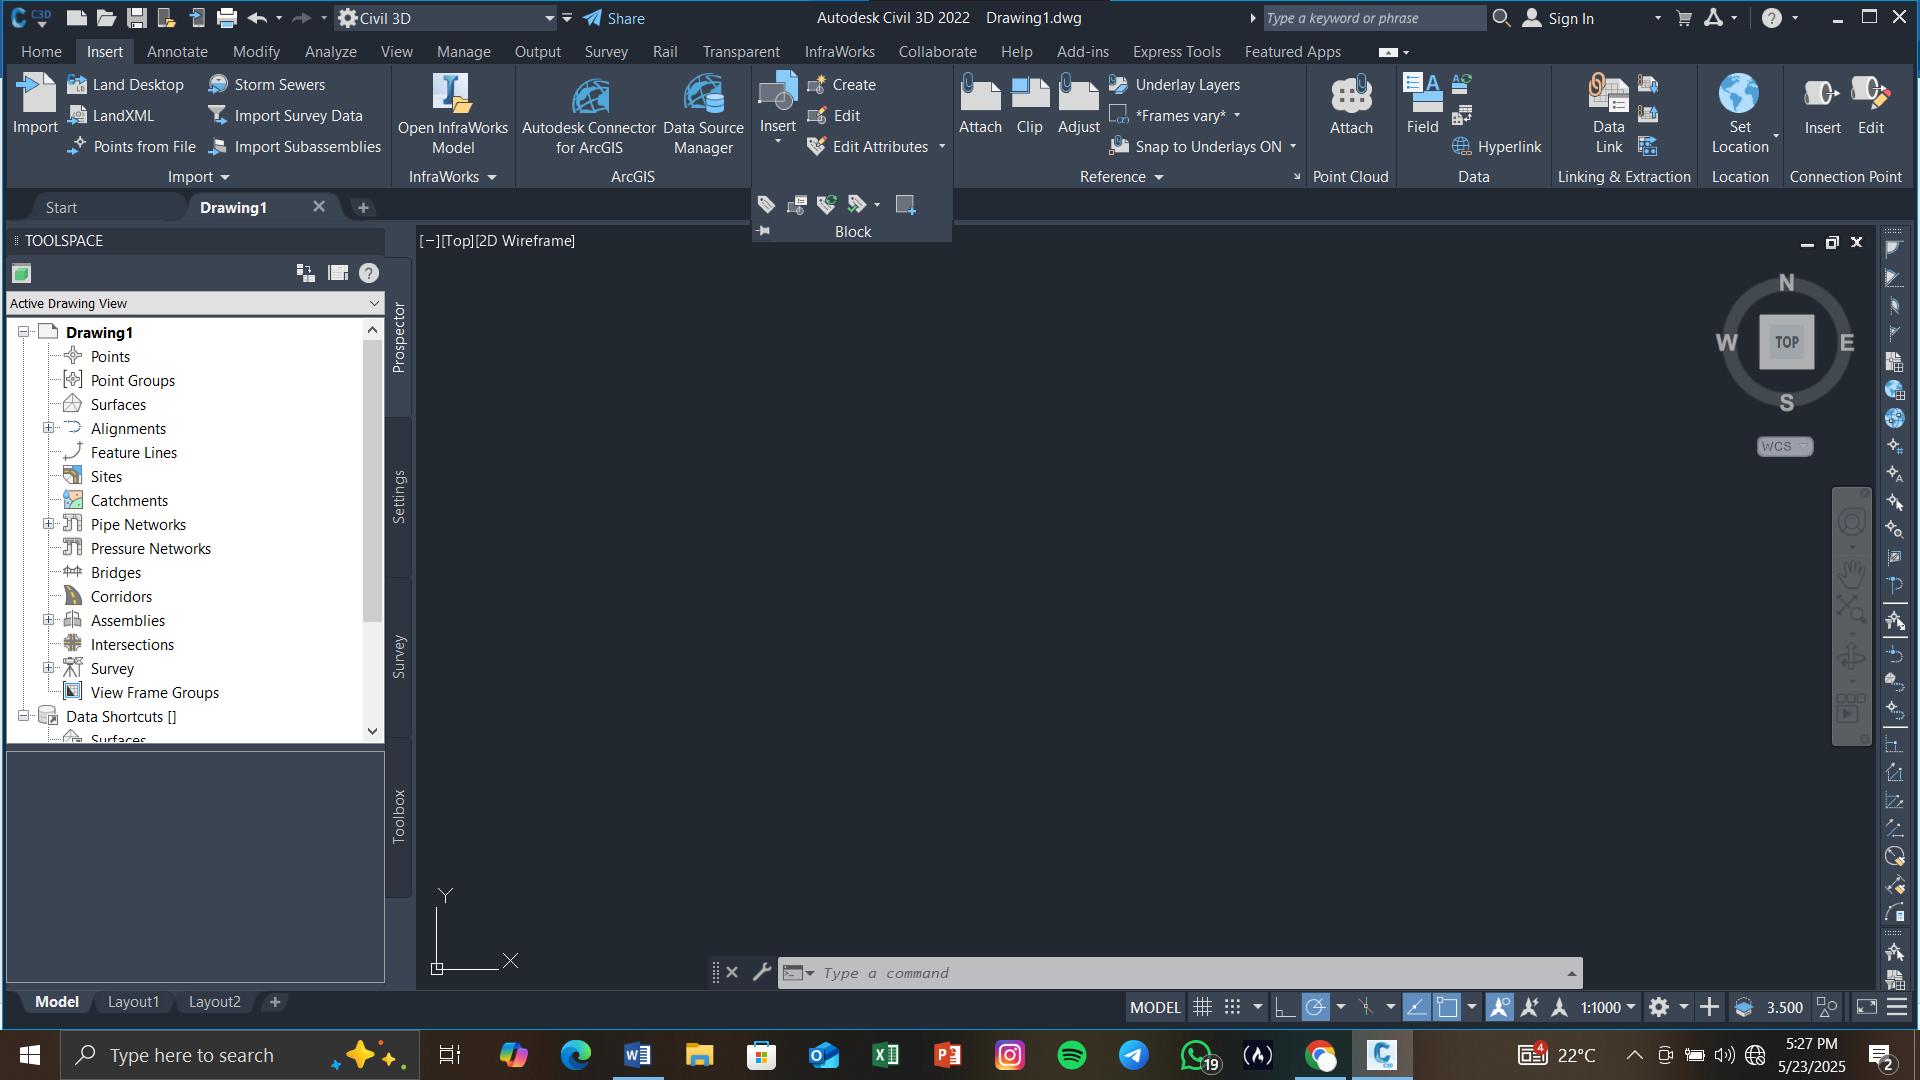Screen dimensions: 1920x1080
Task: Click the TOP face of ViewCube
Action: (x=1786, y=342)
